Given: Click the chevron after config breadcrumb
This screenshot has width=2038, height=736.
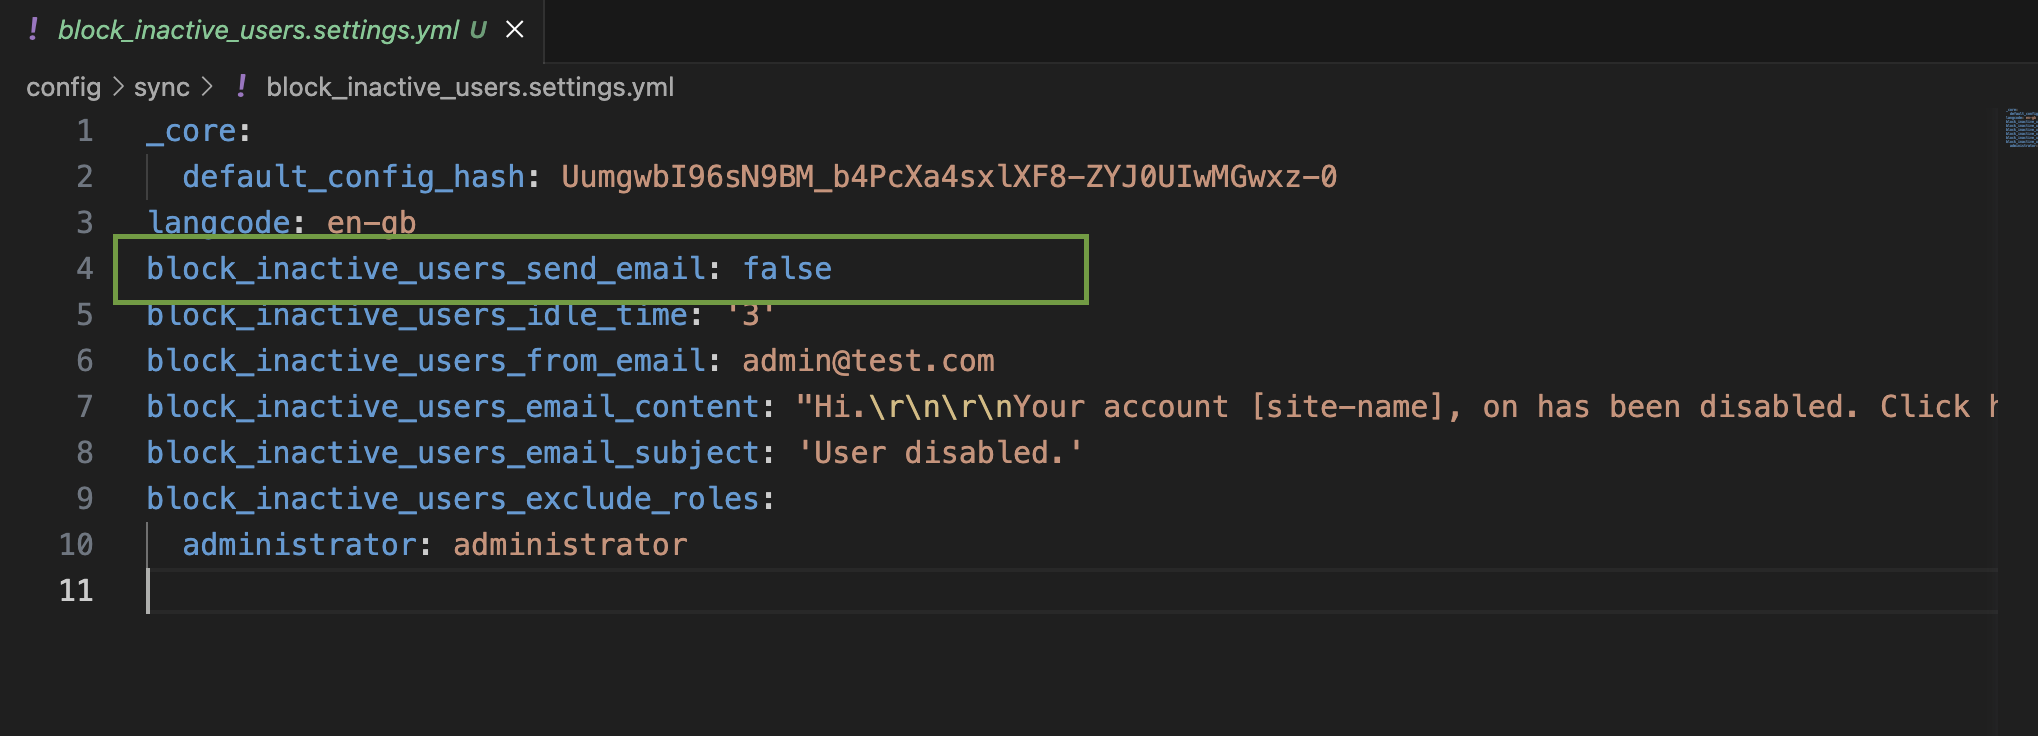Looking at the screenshot, I should coord(117,87).
